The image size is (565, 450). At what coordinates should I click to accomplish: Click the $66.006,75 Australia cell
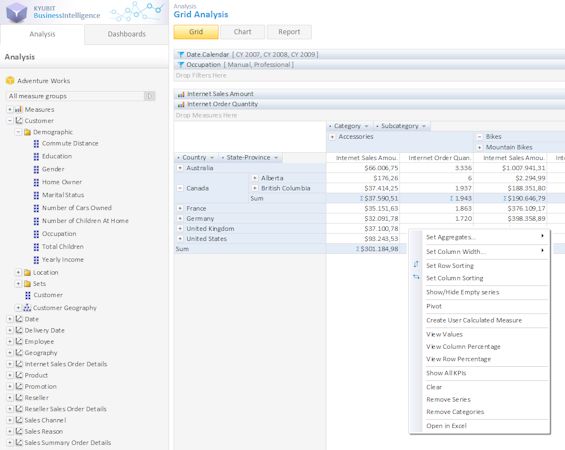(363, 168)
